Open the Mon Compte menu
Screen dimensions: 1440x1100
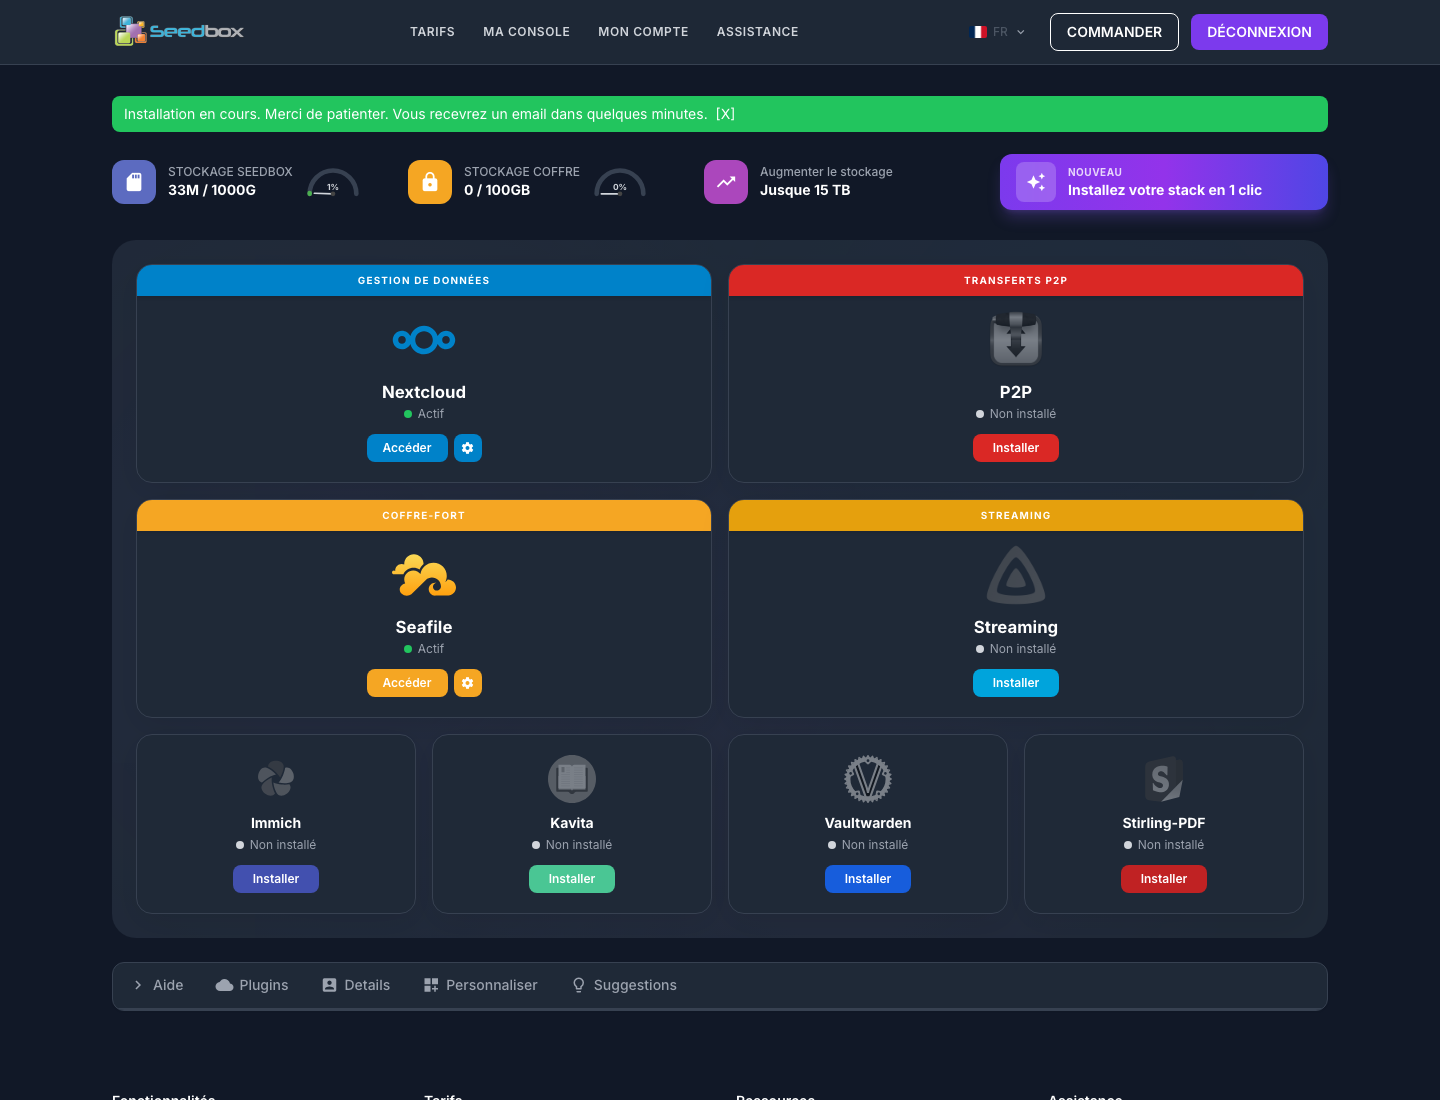click(x=643, y=32)
